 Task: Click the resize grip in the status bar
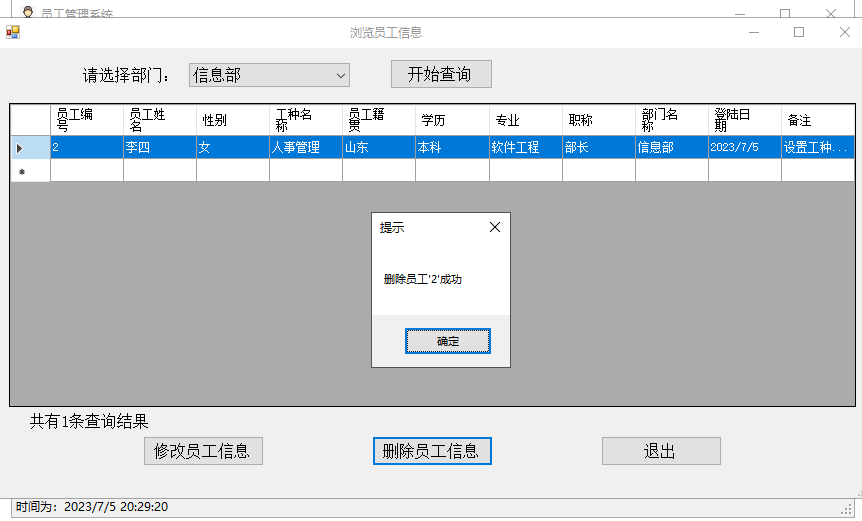(x=847, y=508)
